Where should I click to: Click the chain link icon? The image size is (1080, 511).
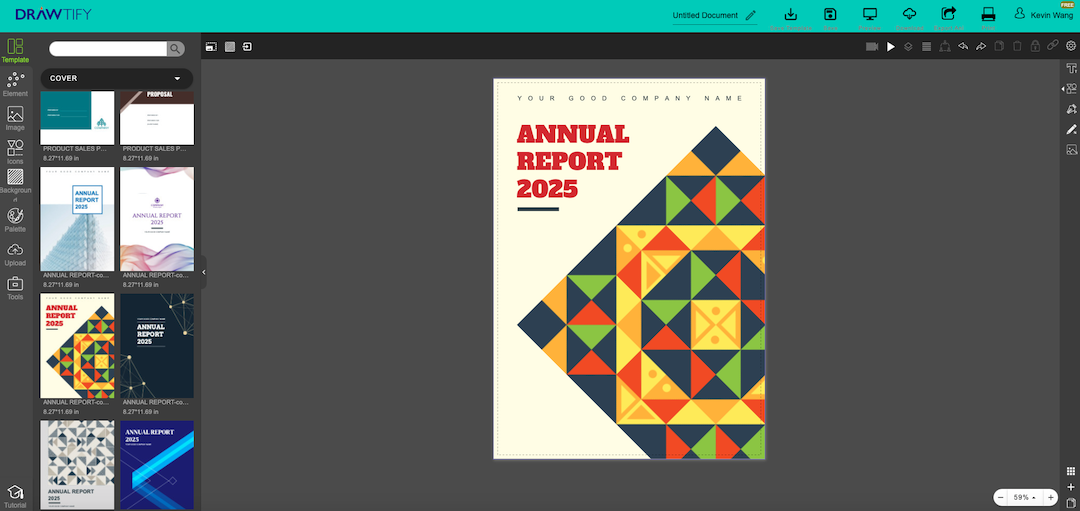click(x=1052, y=45)
